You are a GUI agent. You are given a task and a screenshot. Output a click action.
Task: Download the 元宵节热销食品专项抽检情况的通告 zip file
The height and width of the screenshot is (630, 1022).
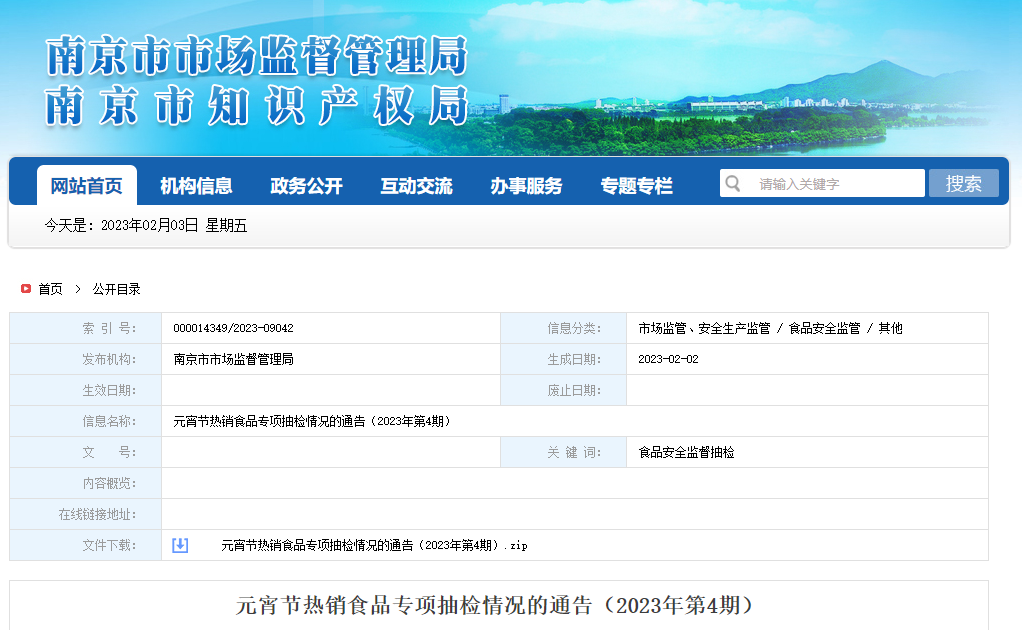pyautogui.click(x=374, y=545)
